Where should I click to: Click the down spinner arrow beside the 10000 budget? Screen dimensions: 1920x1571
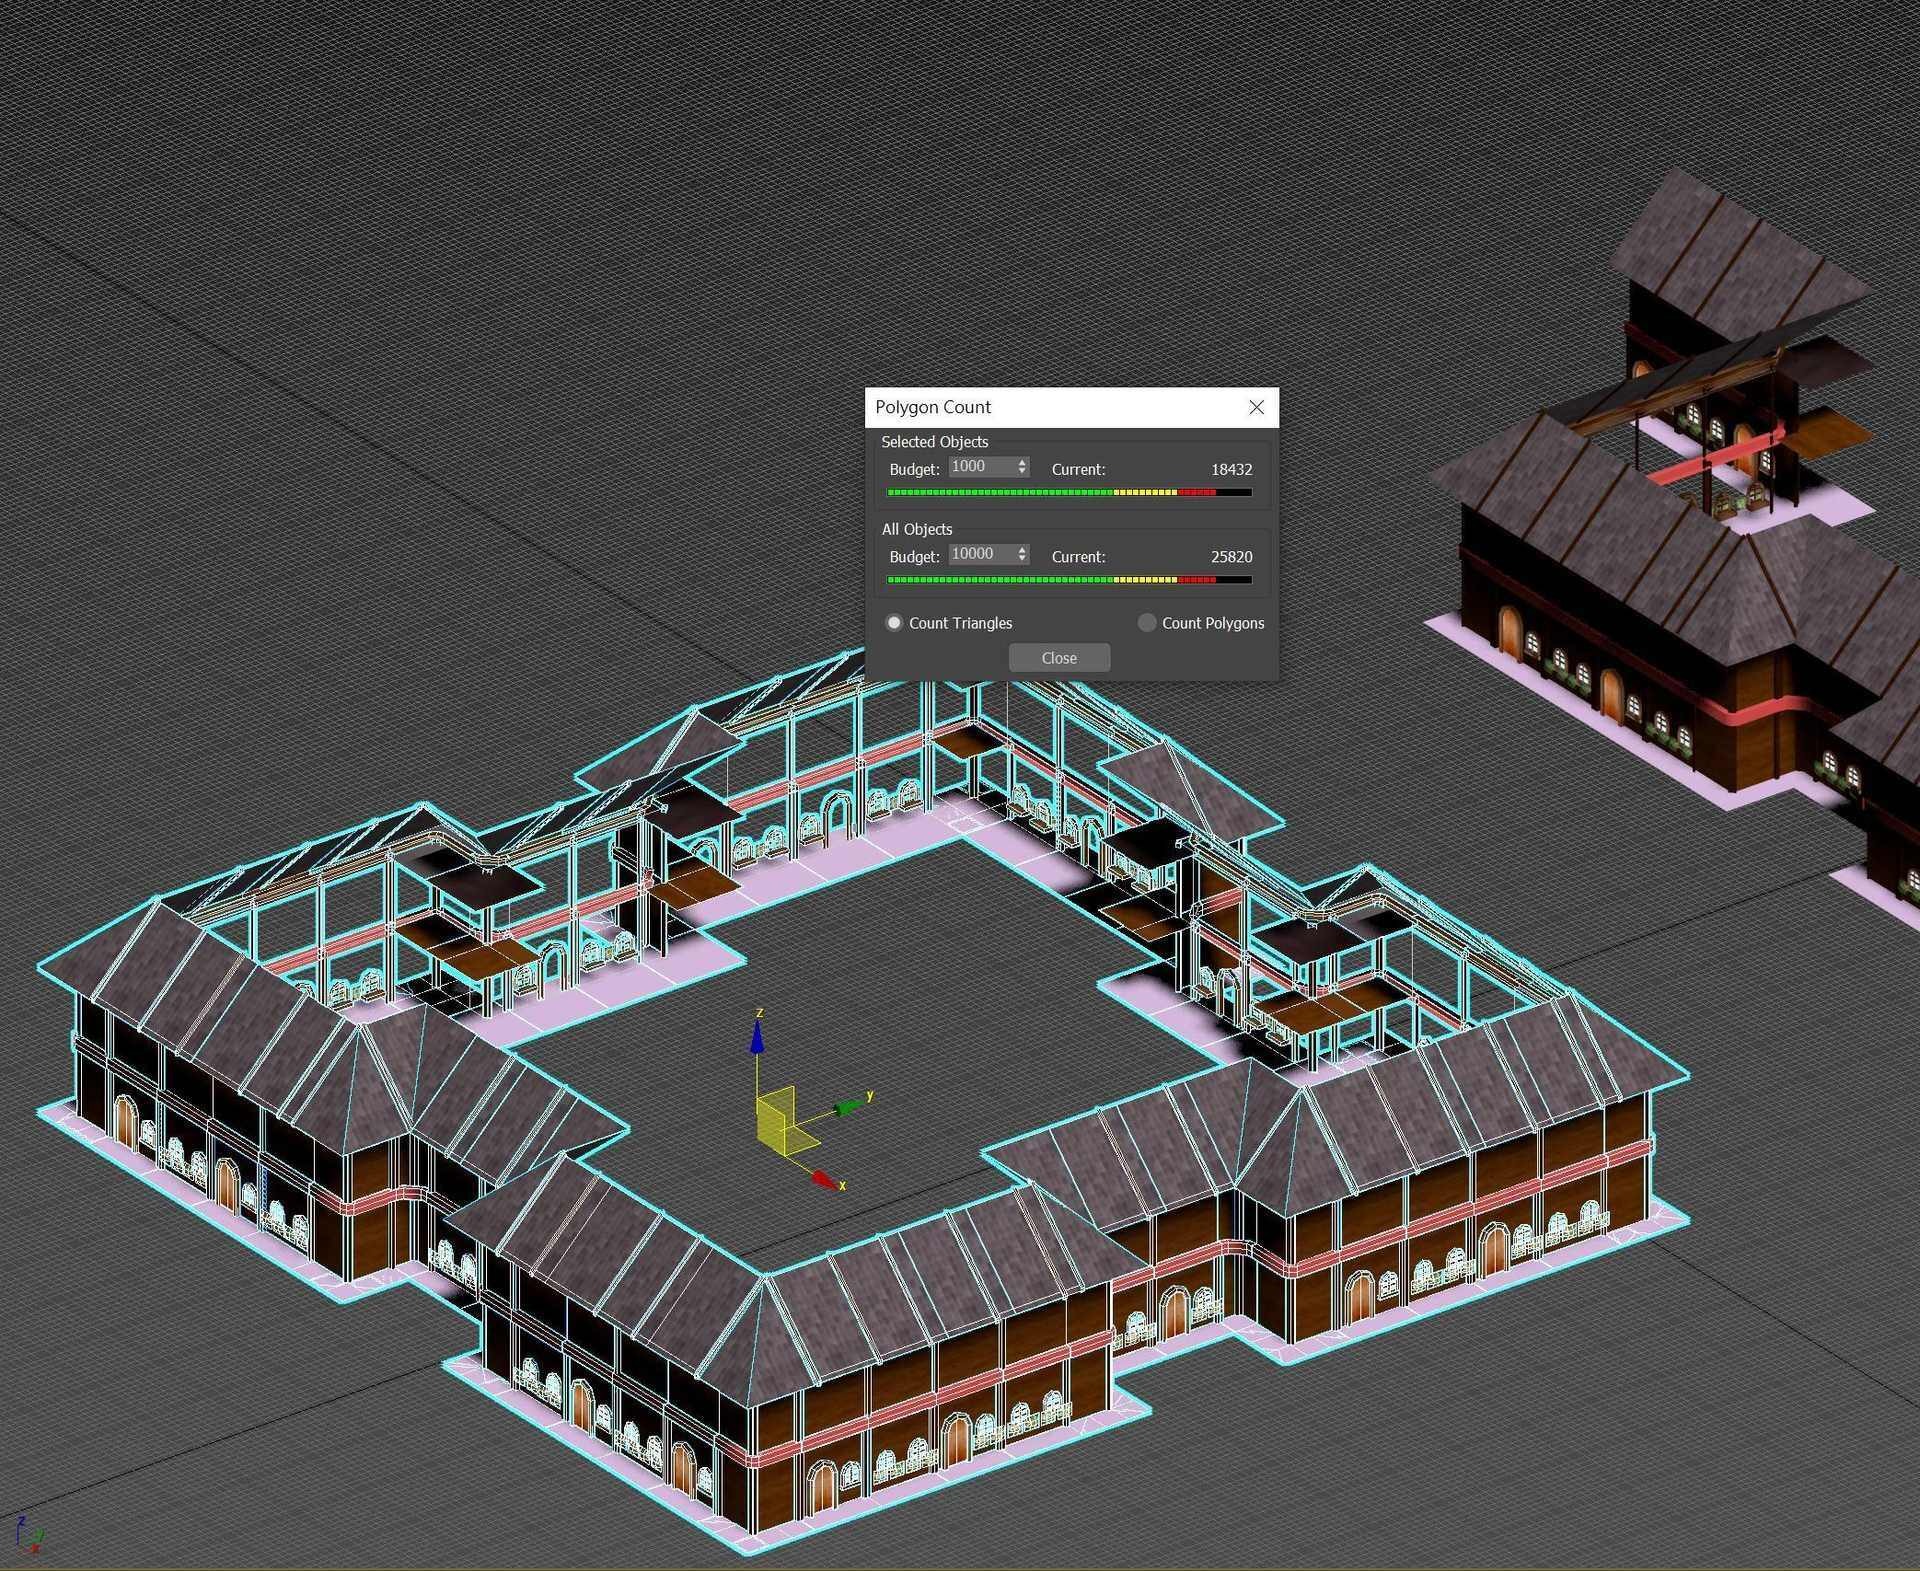pos(1021,558)
